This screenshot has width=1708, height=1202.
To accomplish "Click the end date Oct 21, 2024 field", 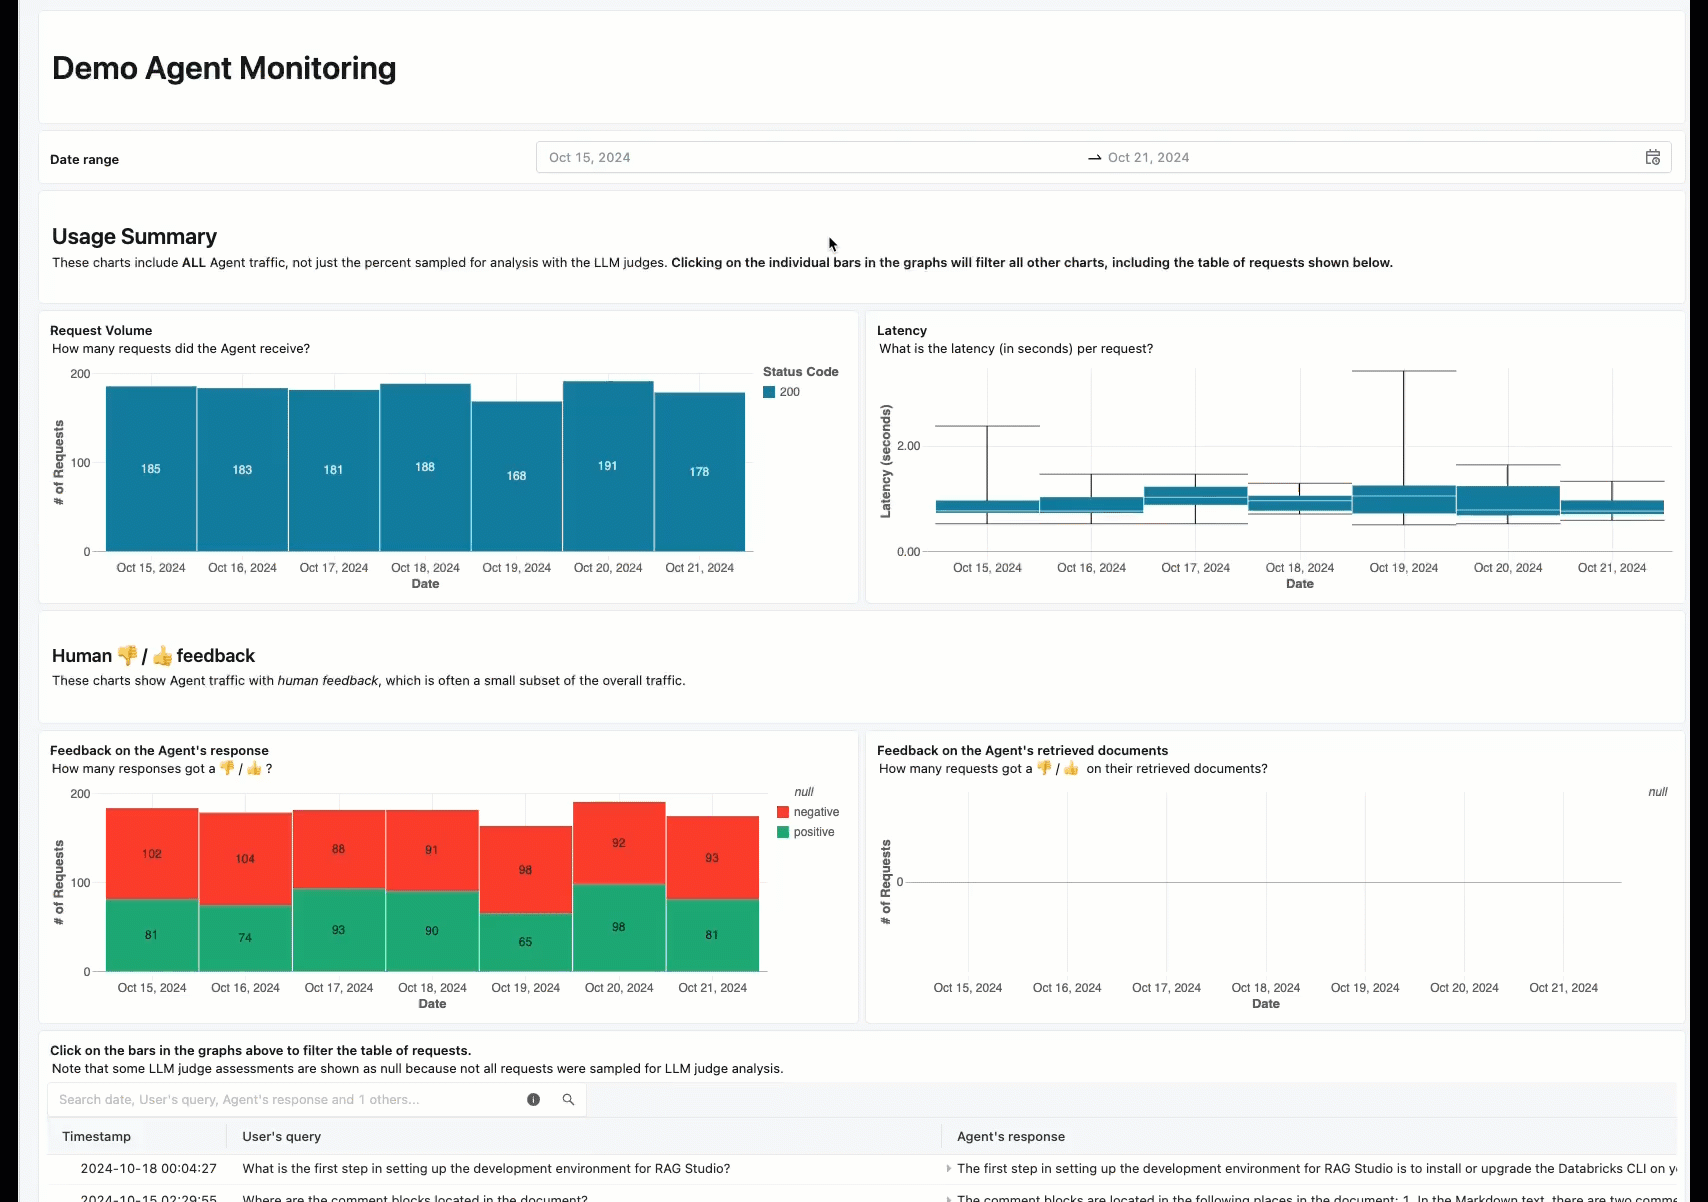I will (x=1148, y=158).
